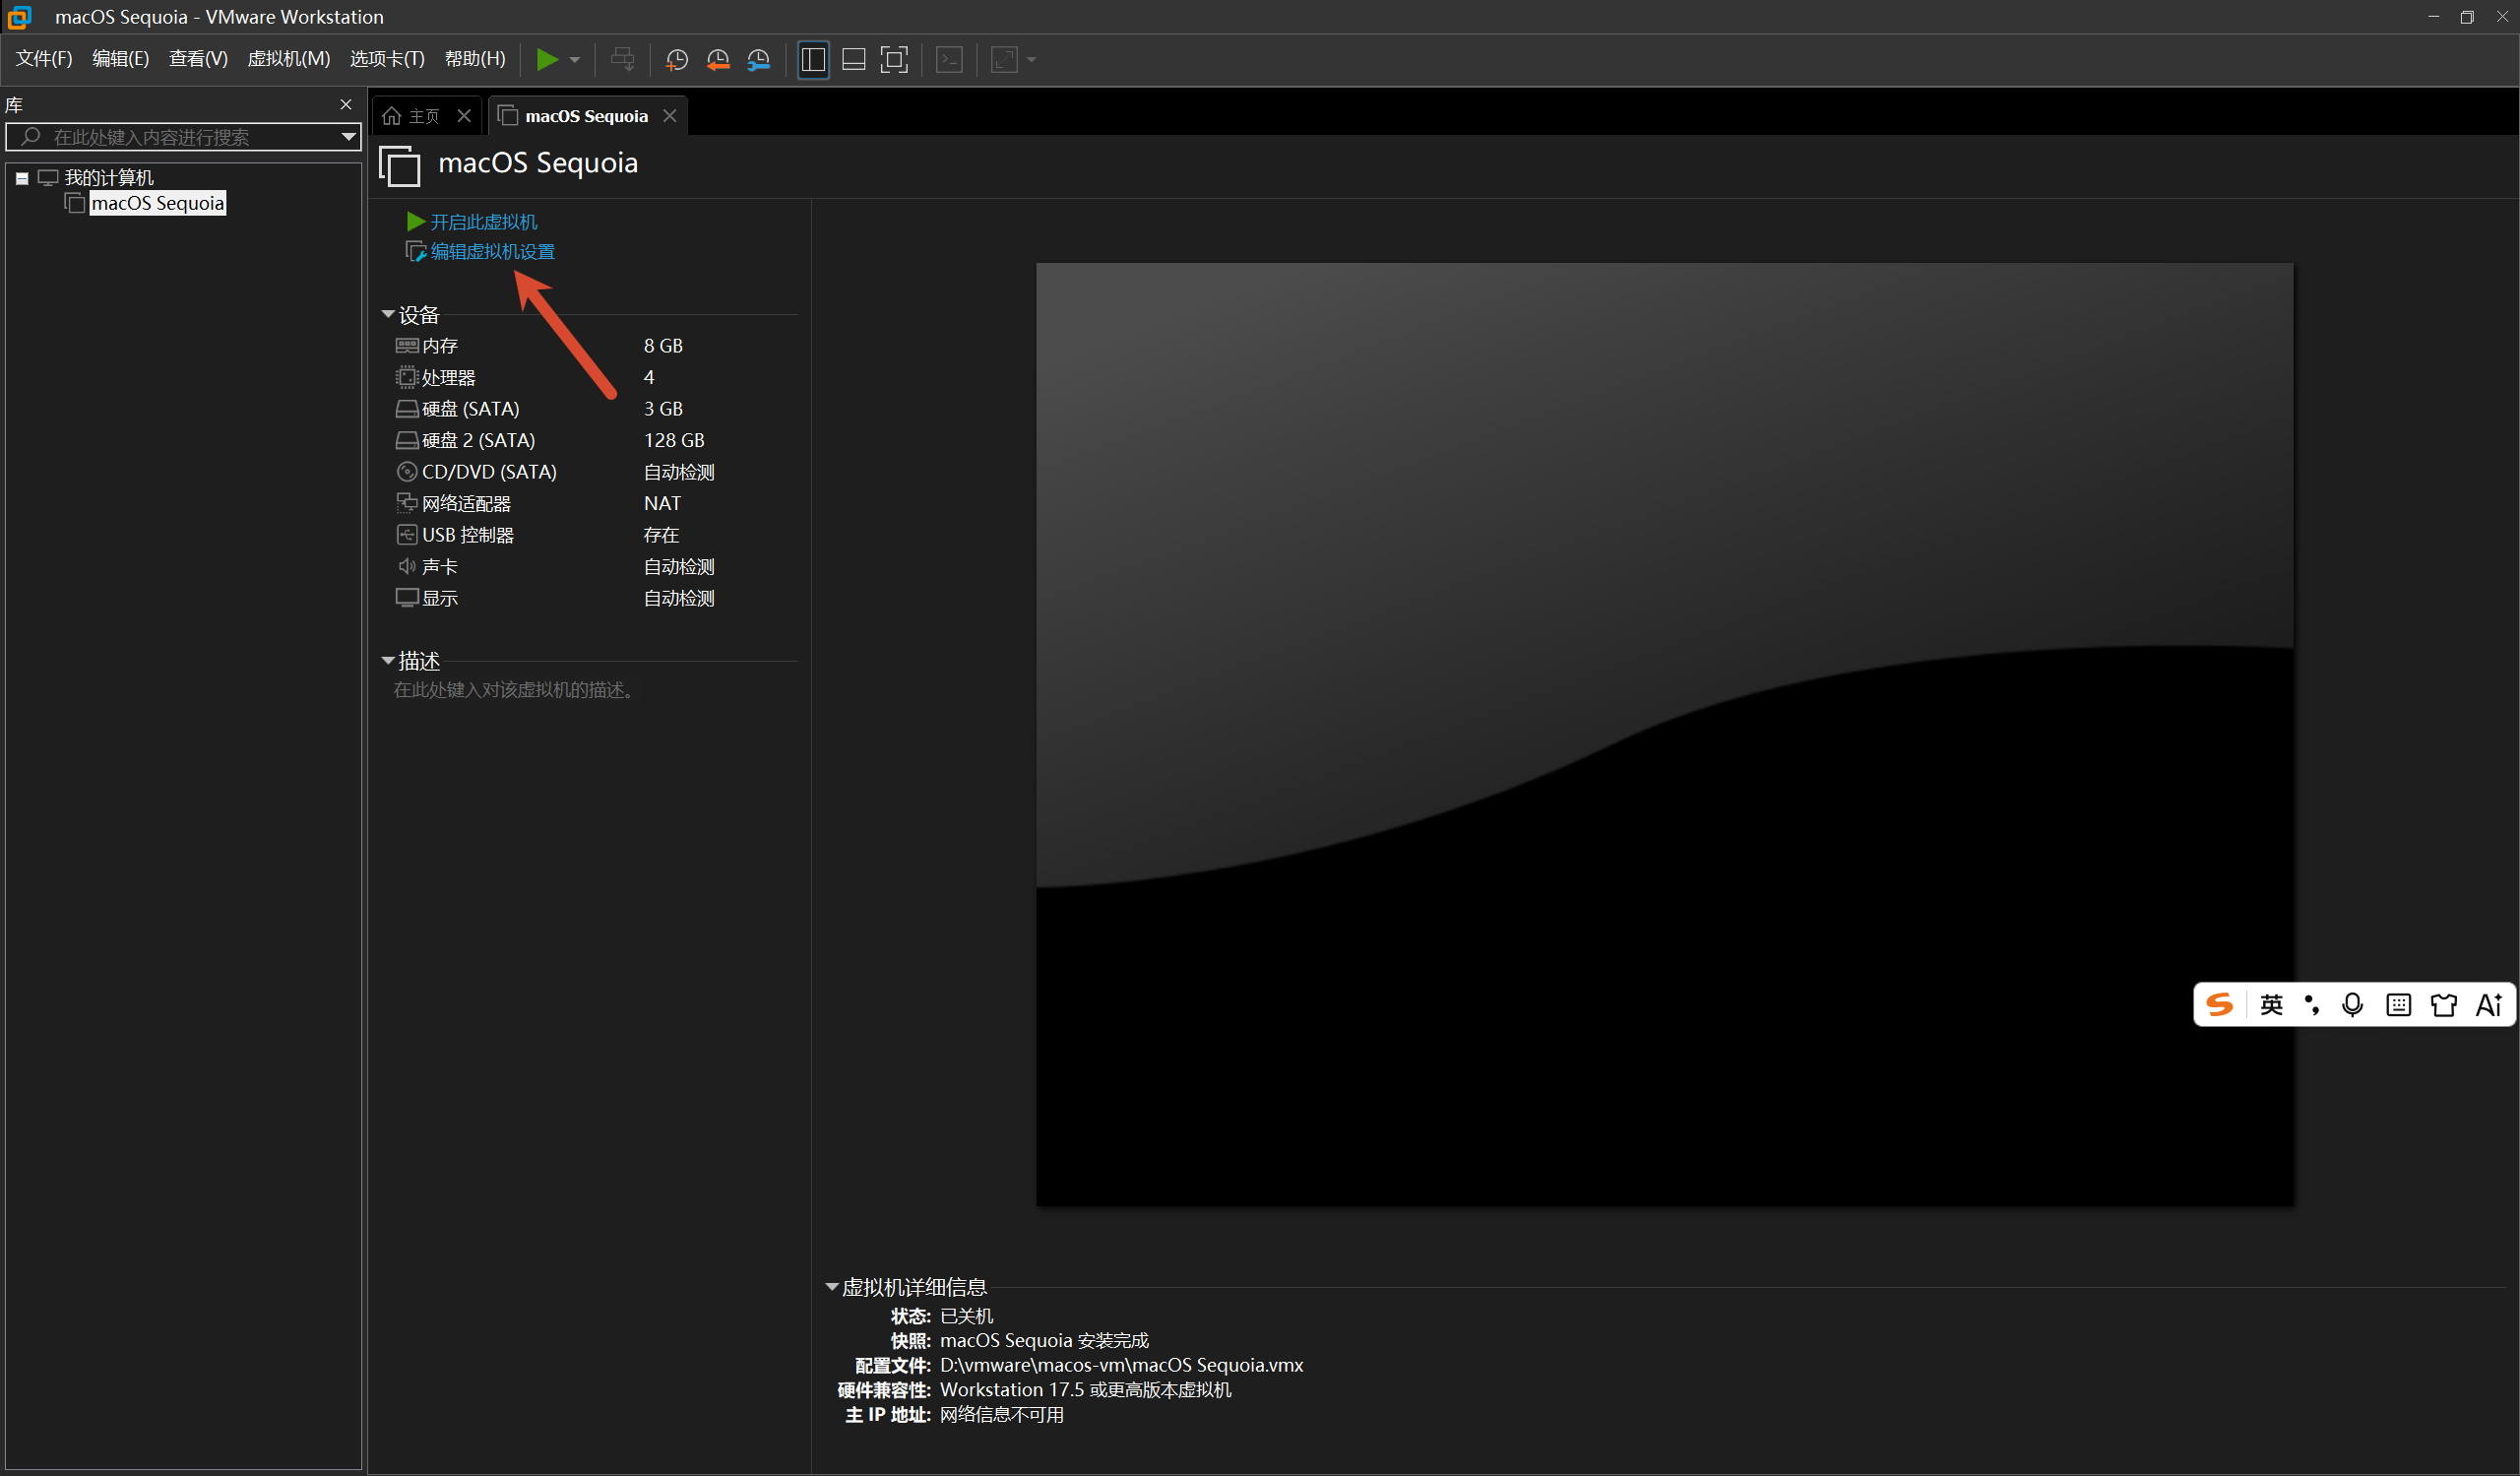Click the skin shirt icon on the input bar

[2444, 1004]
